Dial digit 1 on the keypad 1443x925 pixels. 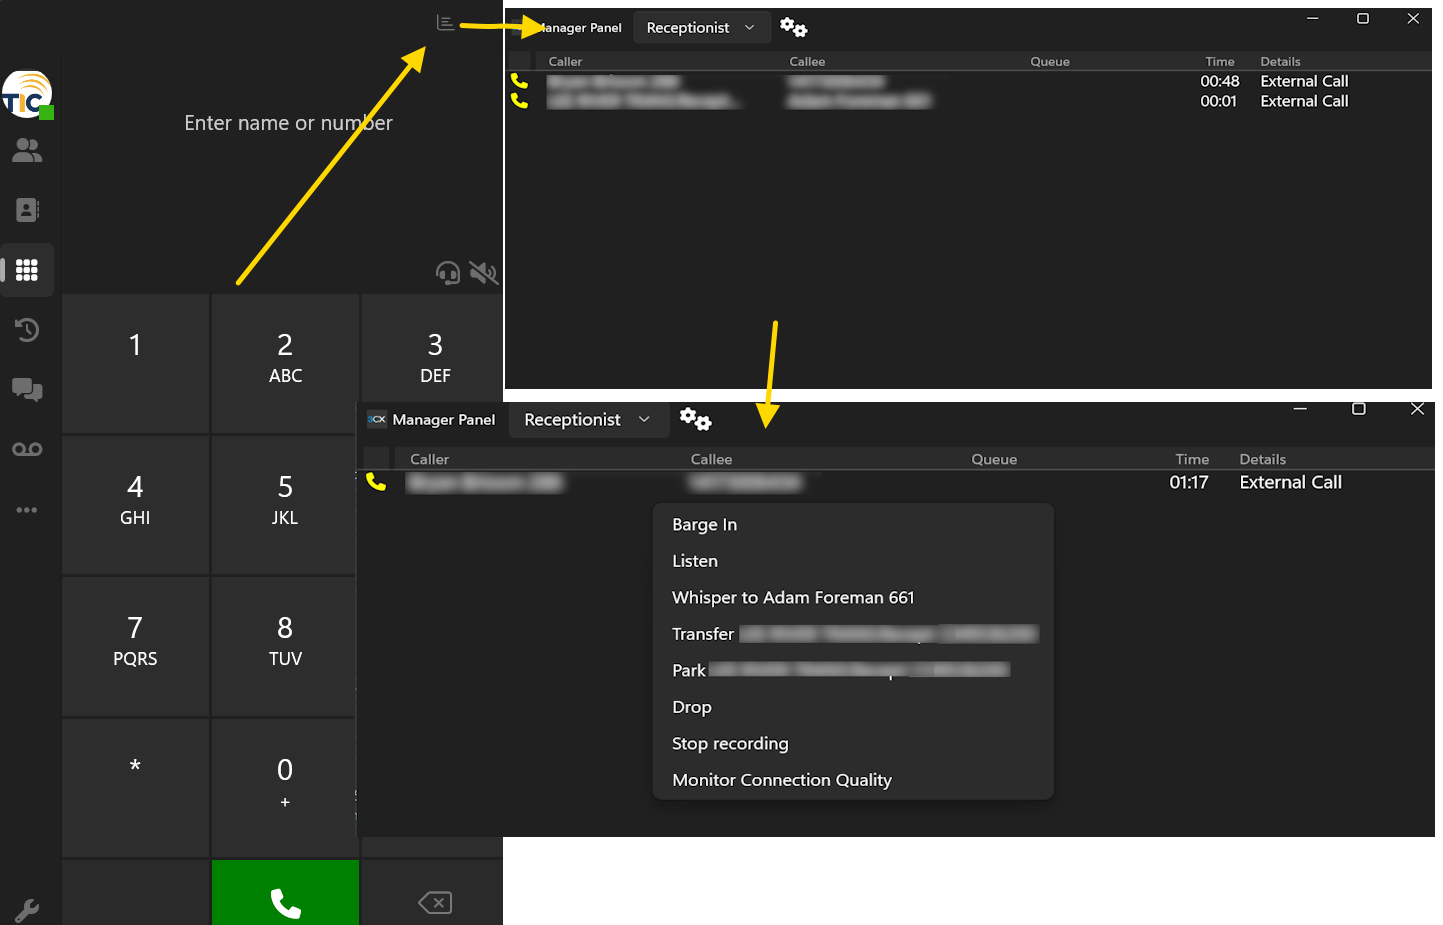tap(135, 363)
